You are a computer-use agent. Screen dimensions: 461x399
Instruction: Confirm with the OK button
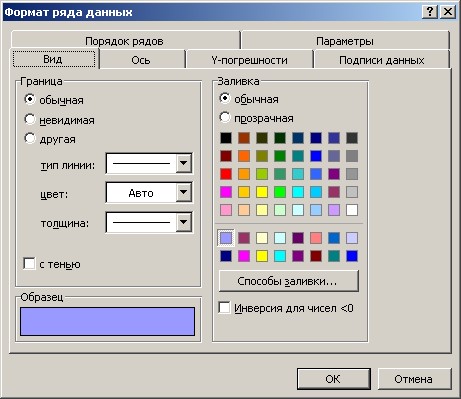click(x=334, y=379)
